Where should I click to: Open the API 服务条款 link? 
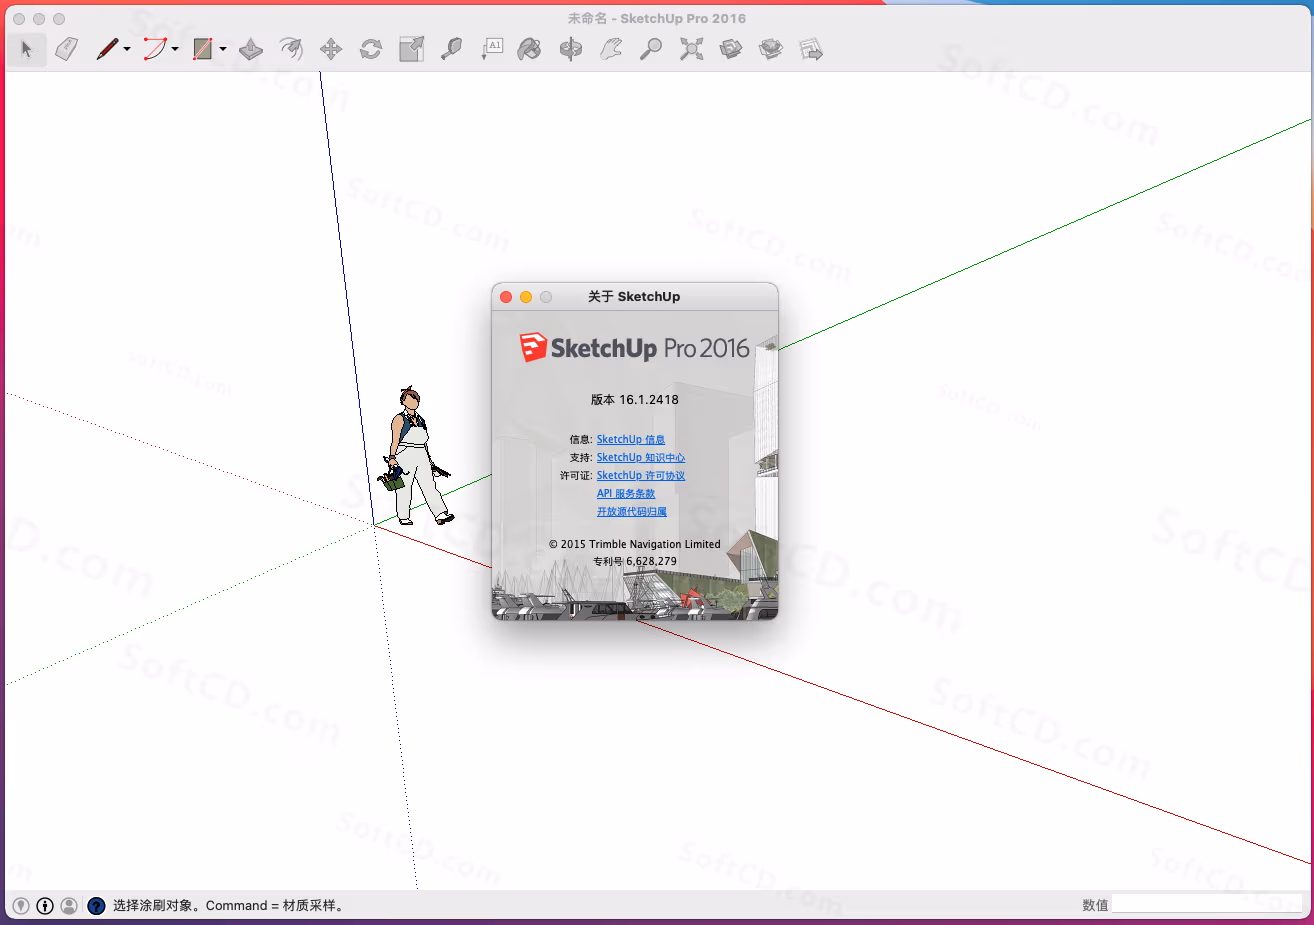click(x=626, y=493)
